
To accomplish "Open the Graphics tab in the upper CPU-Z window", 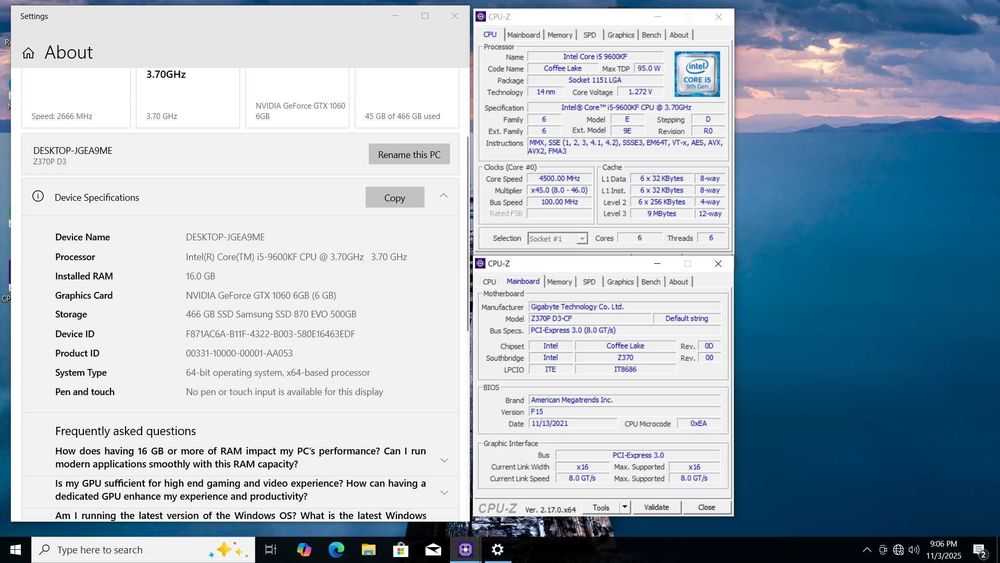I will (621, 35).
